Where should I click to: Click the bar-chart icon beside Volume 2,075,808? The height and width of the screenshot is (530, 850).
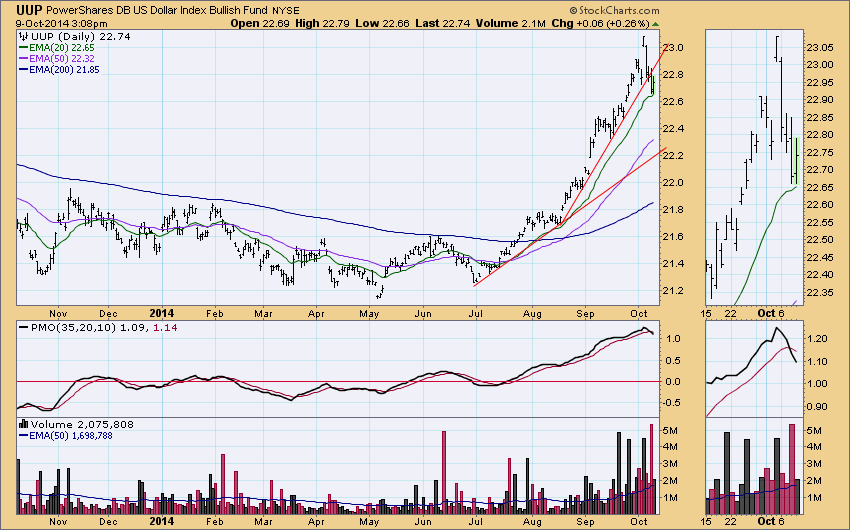pyautogui.click(x=23, y=424)
